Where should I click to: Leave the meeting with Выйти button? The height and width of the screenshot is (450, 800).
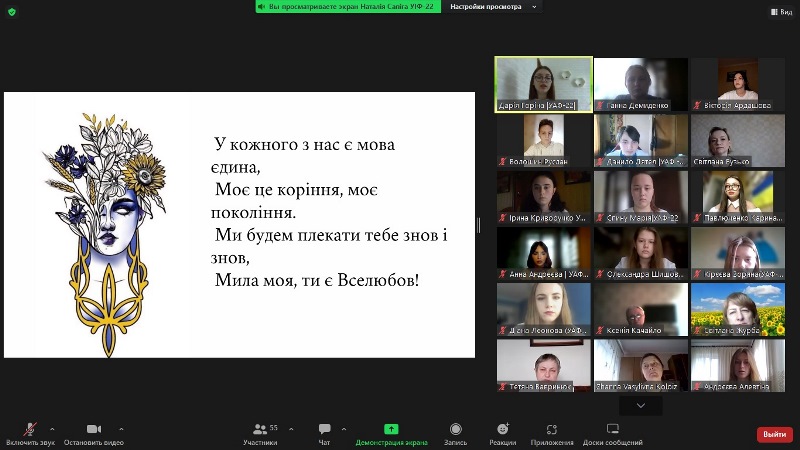coord(774,434)
